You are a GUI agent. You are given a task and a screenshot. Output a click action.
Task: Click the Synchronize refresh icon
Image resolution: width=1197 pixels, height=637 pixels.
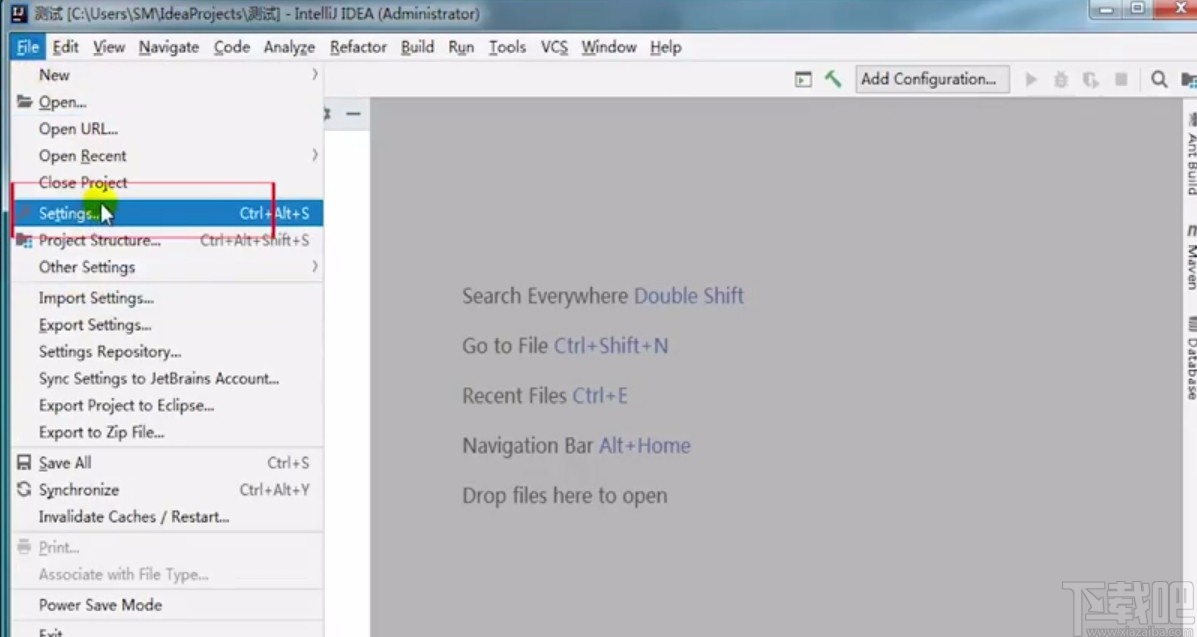[x=23, y=490]
